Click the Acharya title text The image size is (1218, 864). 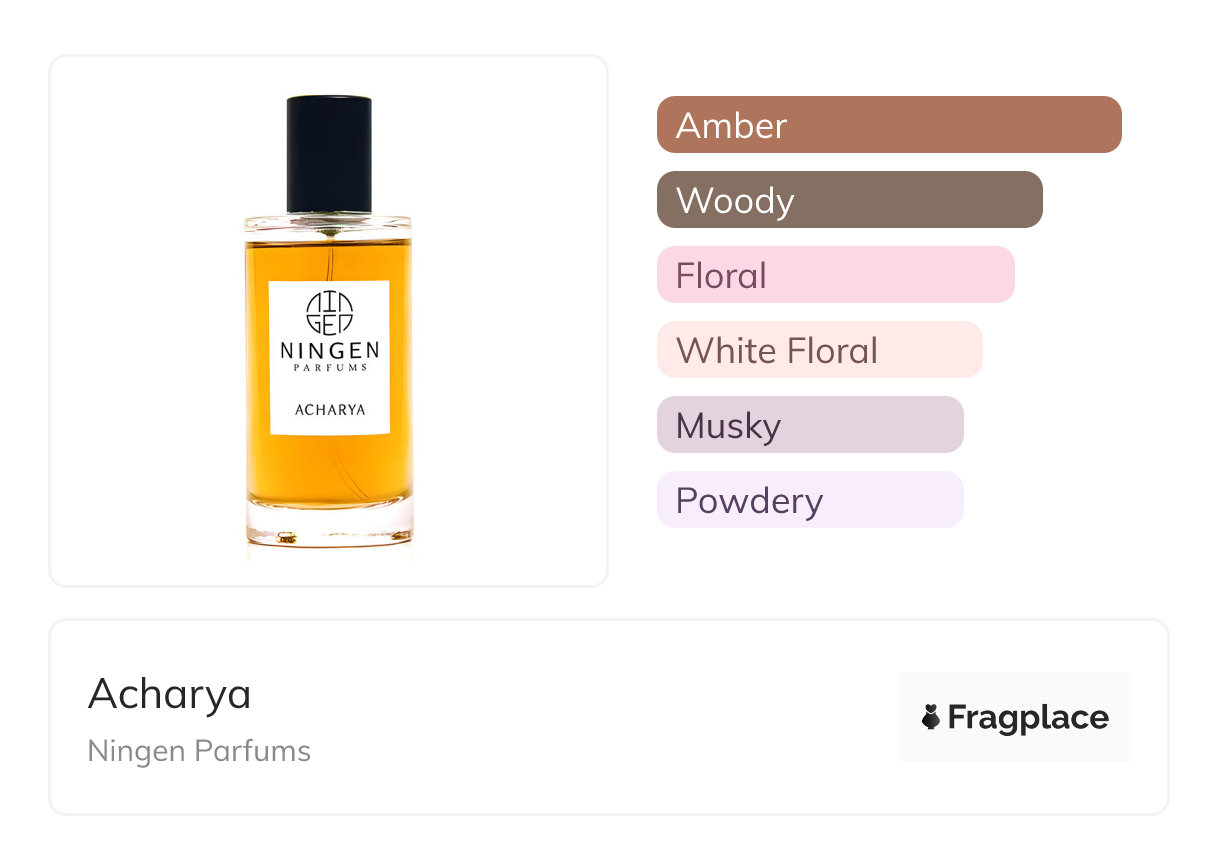pyautogui.click(x=169, y=693)
